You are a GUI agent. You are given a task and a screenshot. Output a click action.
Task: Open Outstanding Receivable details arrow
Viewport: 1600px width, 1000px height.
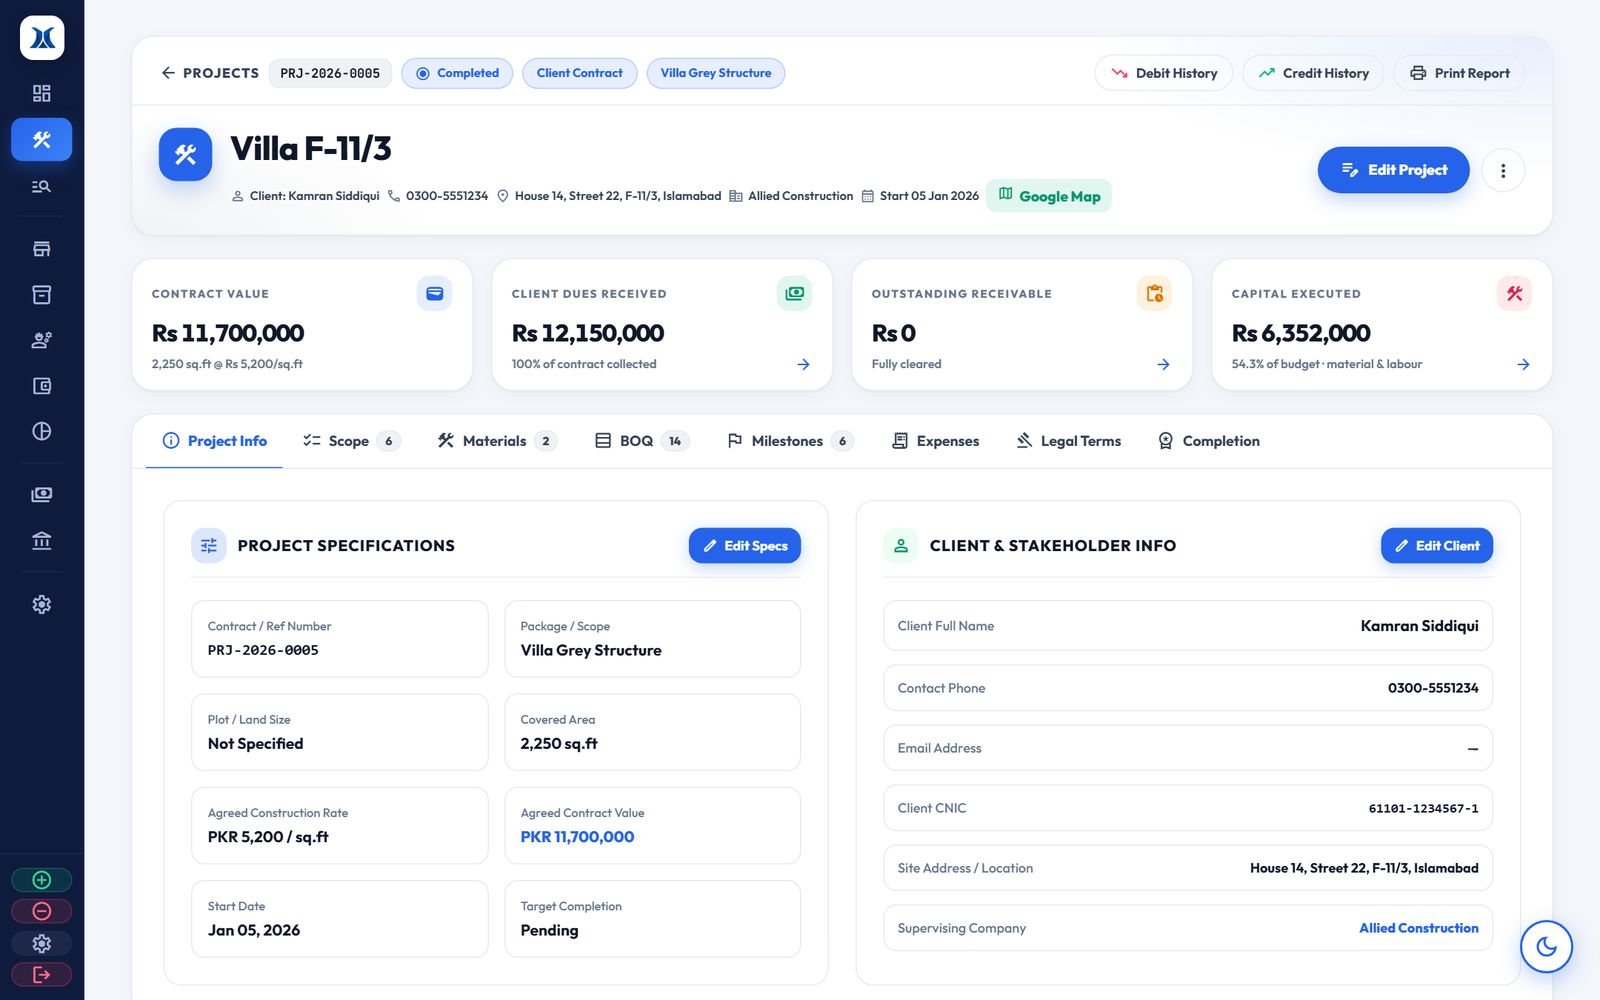(x=1163, y=365)
